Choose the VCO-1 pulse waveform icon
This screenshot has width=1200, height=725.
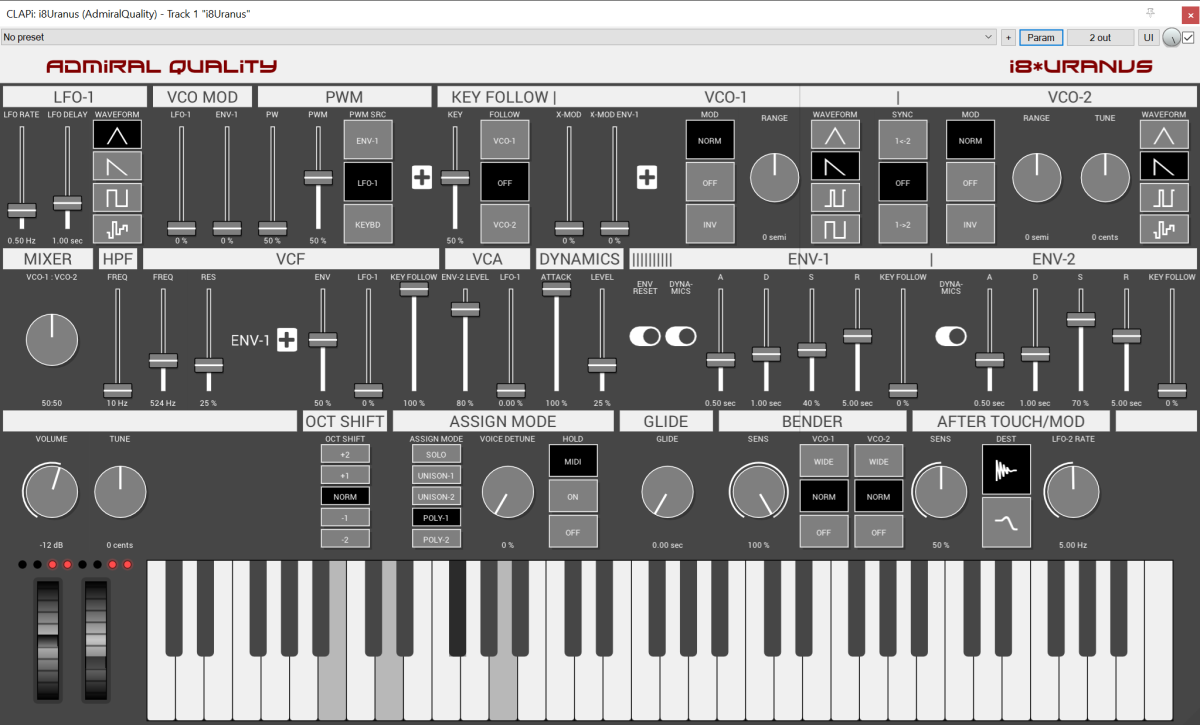tap(835, 197)
